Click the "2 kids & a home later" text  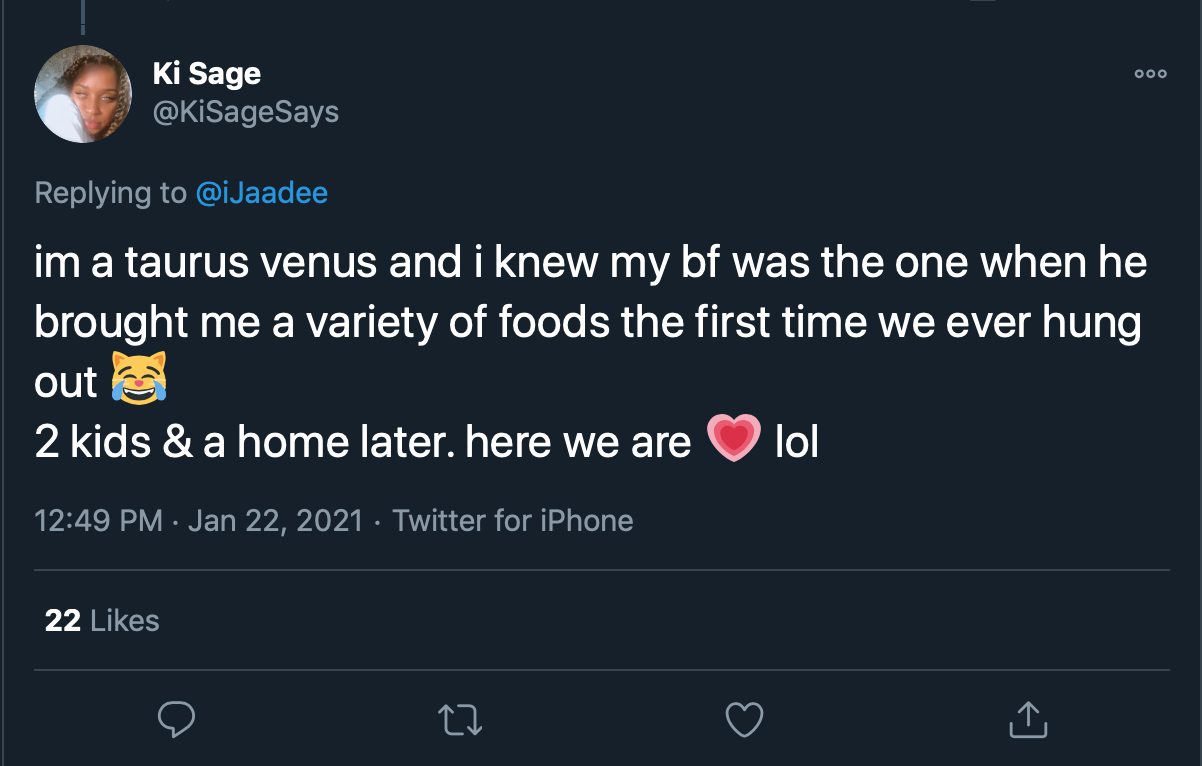(x=240, y=441)
